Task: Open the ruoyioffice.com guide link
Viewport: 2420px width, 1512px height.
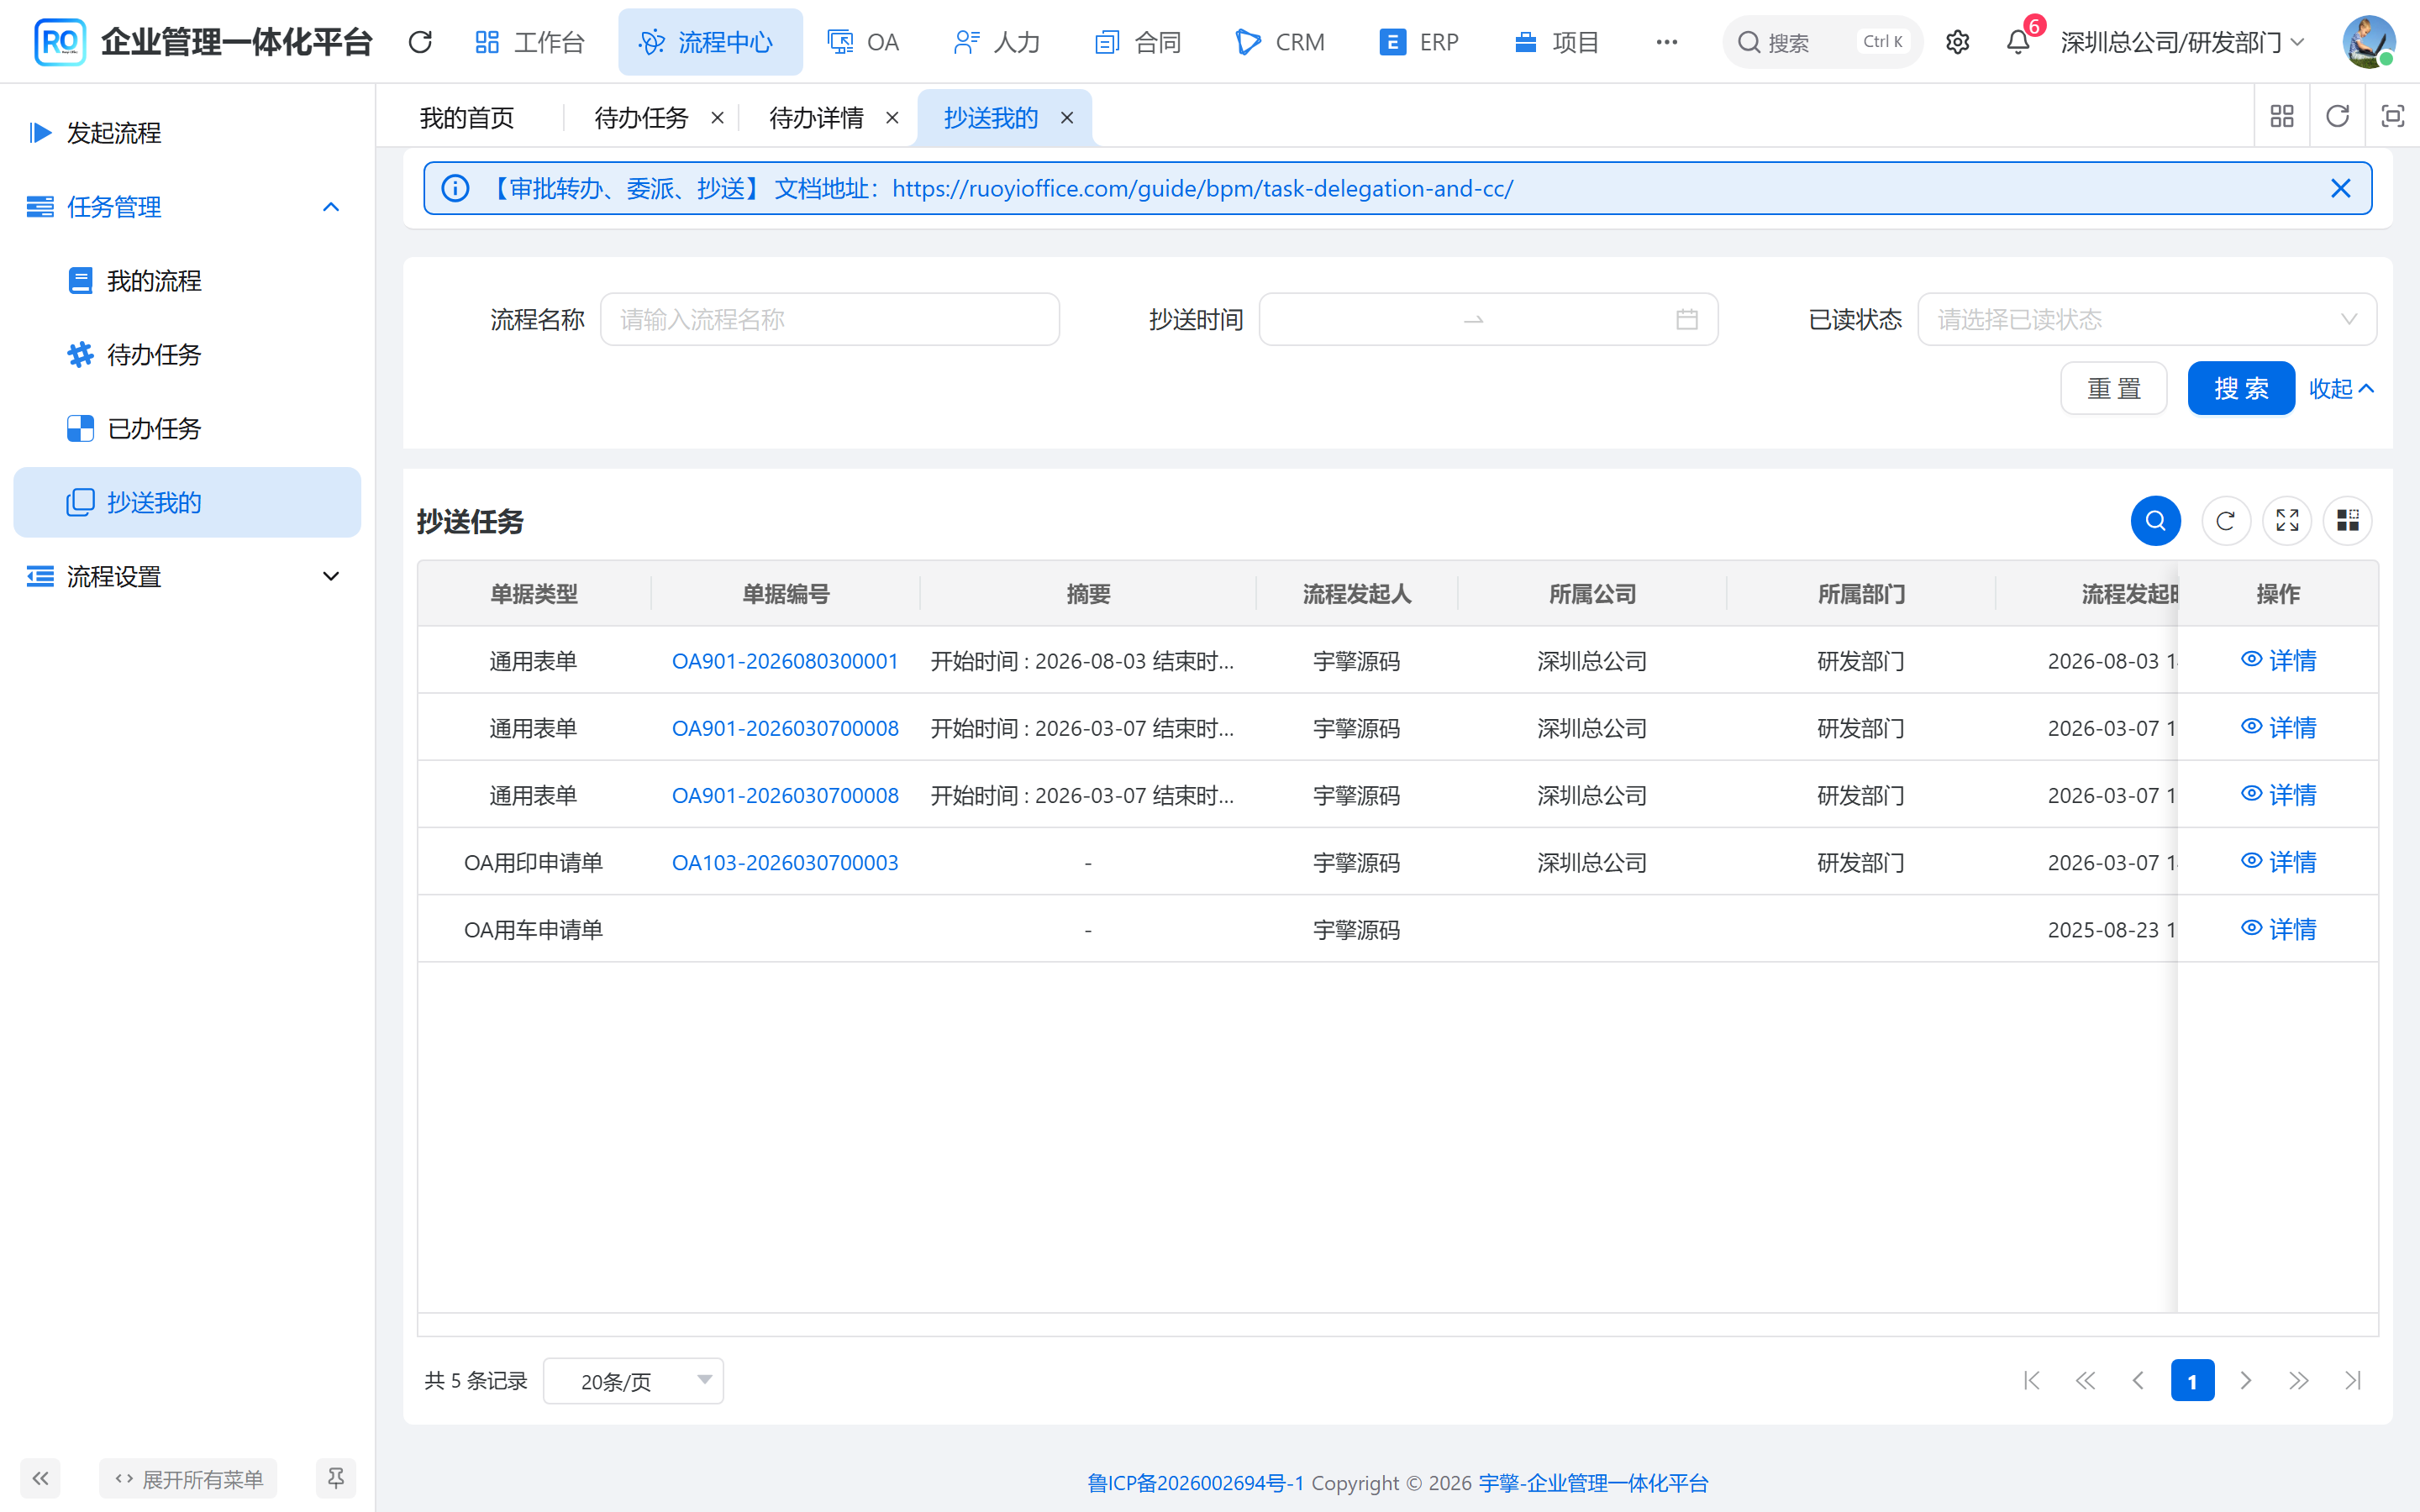Action: point(1203,188)
